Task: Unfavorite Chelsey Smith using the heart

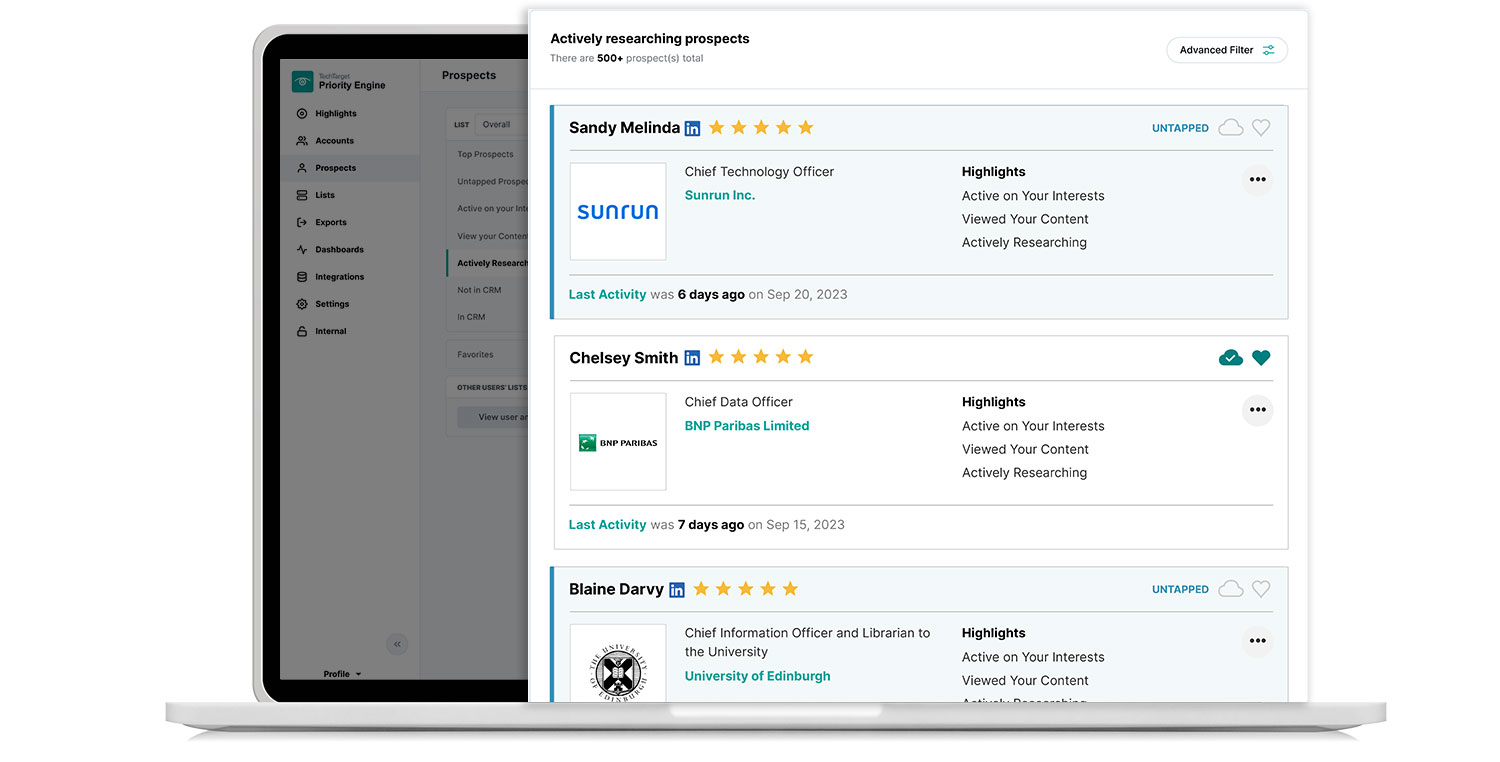Action: click(1261, 358)
